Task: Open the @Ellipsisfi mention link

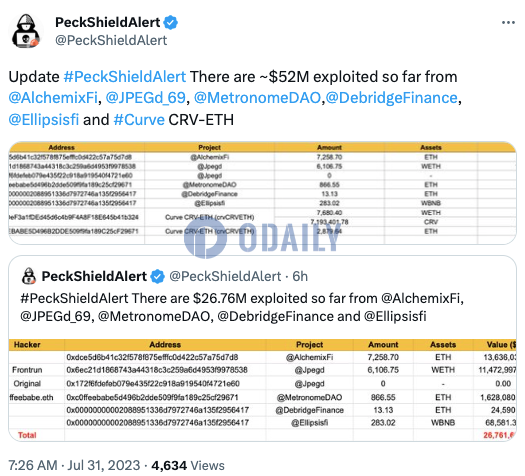Action: point(44,120)
